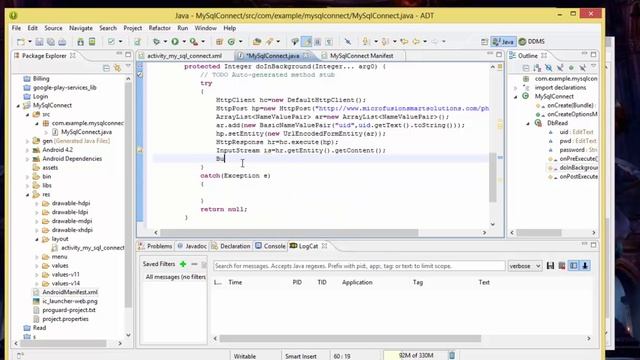Screen dimensions: 640x360
Task: Click the Clear Log icon in LogCat
Action: coord(562,266)
